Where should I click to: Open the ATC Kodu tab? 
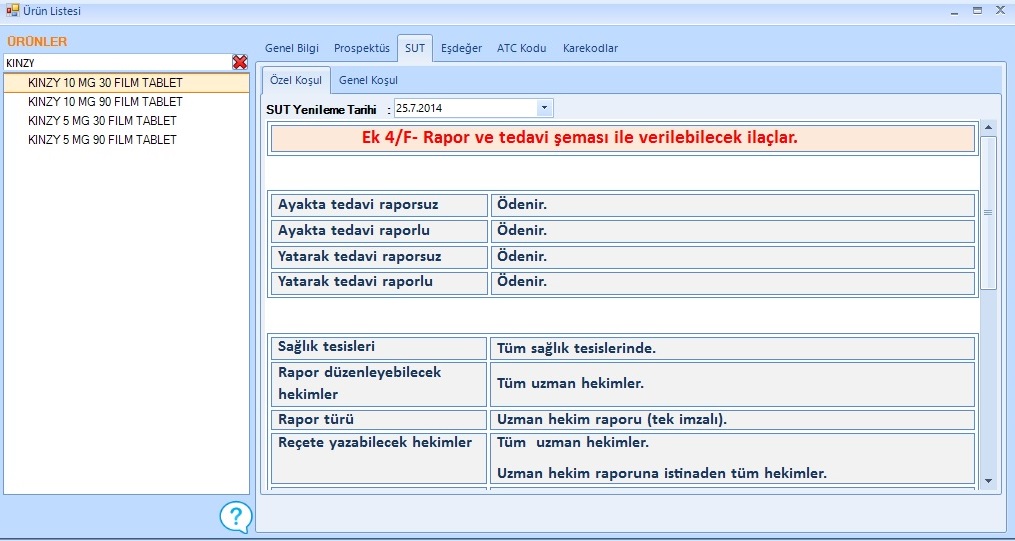click(521, 48)
